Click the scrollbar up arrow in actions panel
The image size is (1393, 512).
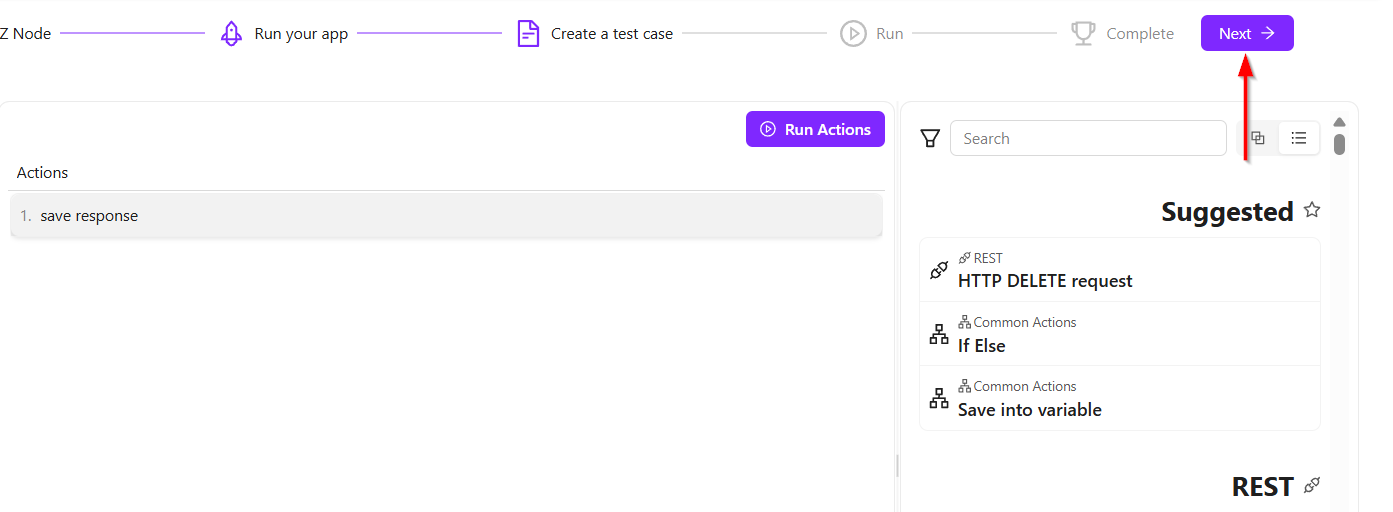point(1339,122)
